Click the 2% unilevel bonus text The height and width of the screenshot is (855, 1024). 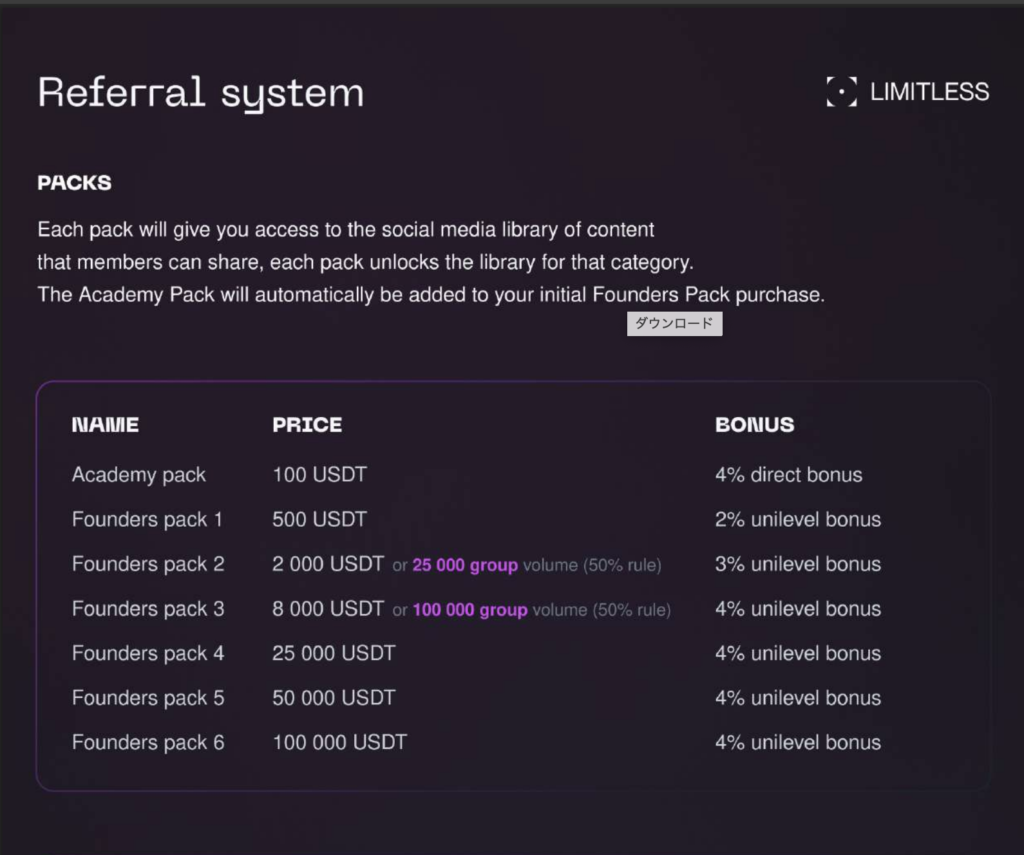point(798,520)
